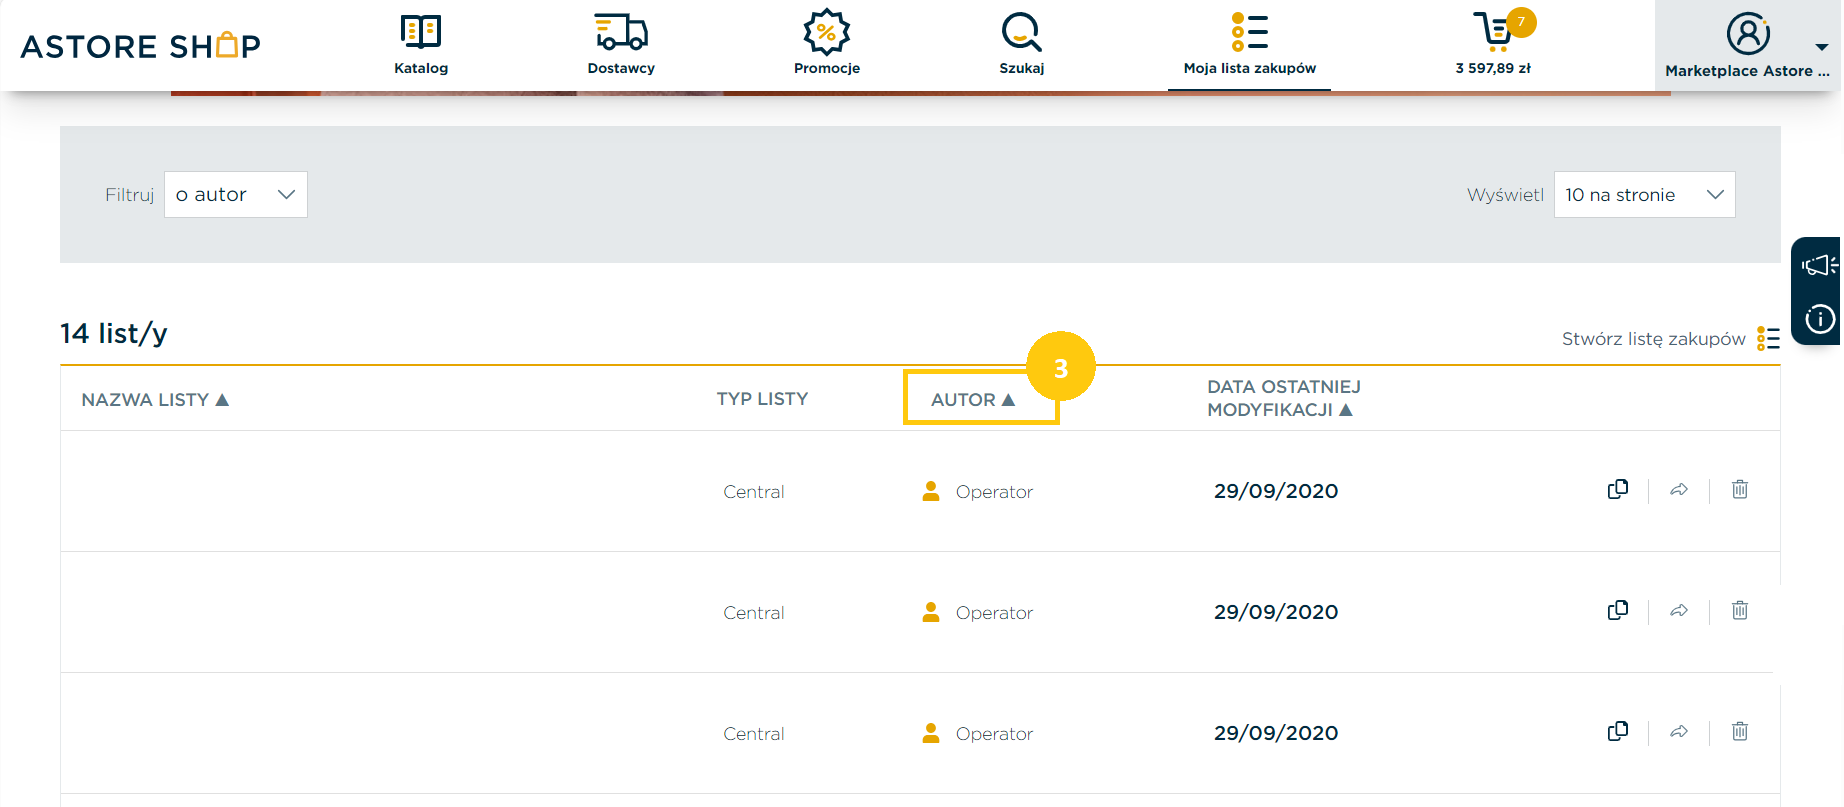Image resolution: width=1844 pixels, height=807 pixels.
Task: Click Central in the second row
Action: click(754, 612)
